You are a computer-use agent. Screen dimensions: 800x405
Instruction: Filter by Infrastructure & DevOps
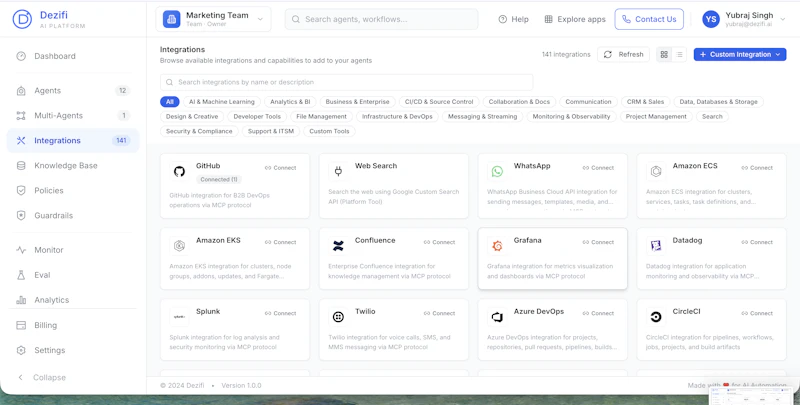(x=397, y=116)
